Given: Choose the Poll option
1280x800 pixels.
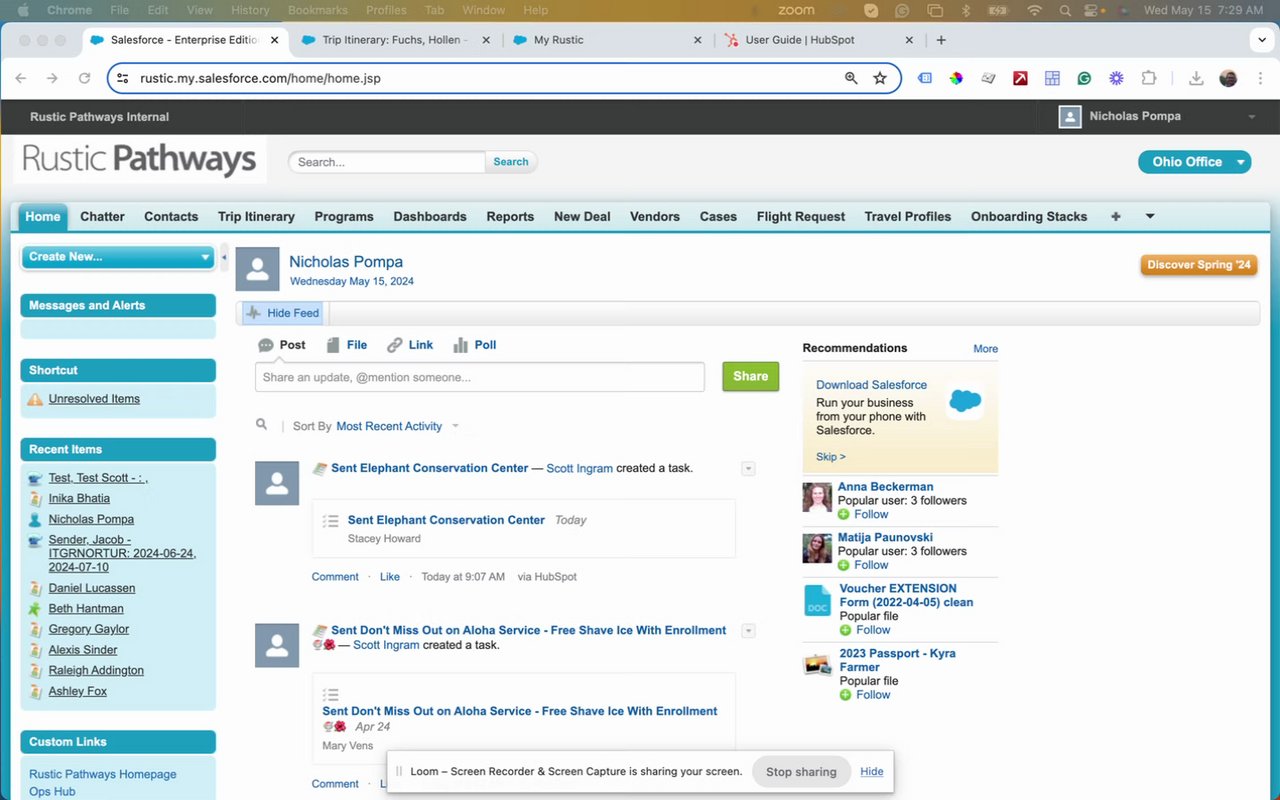Looking at the screenshot, I should coord(474,345).
